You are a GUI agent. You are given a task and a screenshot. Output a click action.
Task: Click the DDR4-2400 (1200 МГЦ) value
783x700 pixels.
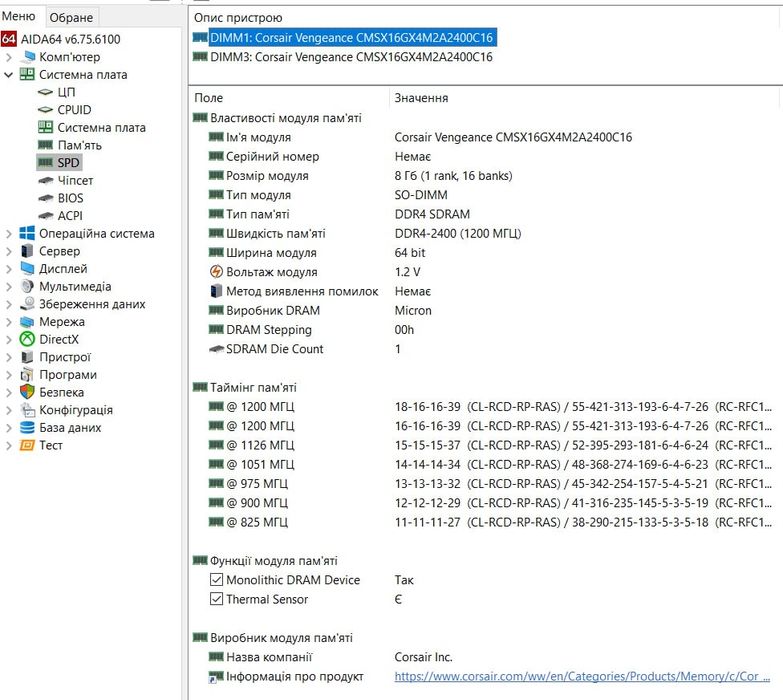457,233
